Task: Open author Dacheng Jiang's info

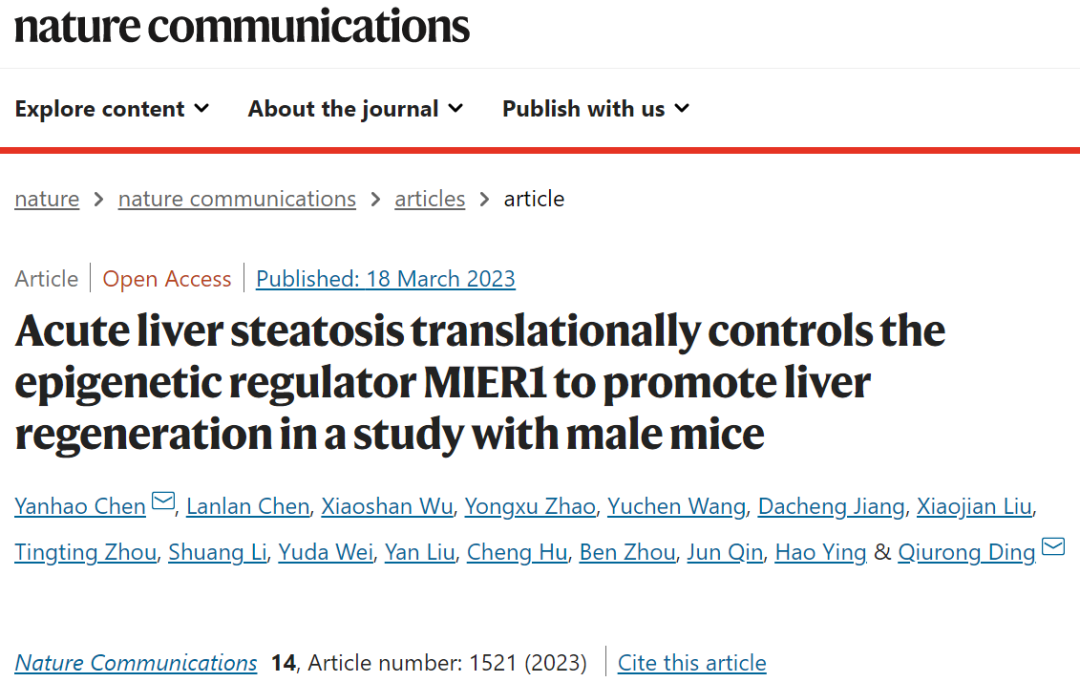Action: tap(831, 506)
